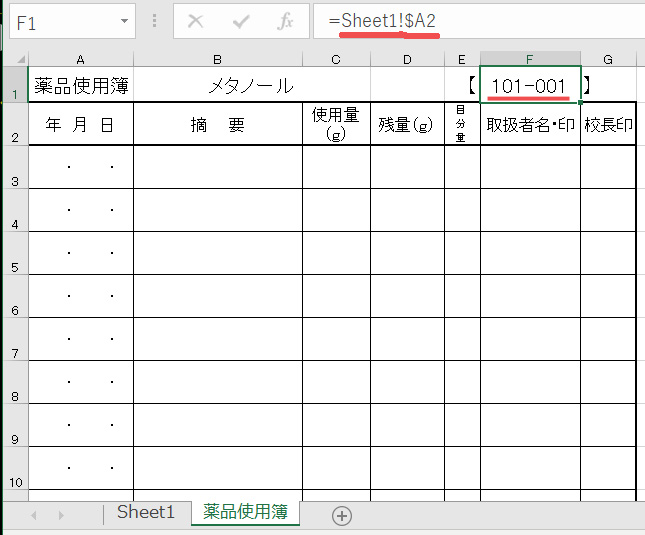645x535 pixels.
Task: Select column B header
Action: click(x=217, y=60)
